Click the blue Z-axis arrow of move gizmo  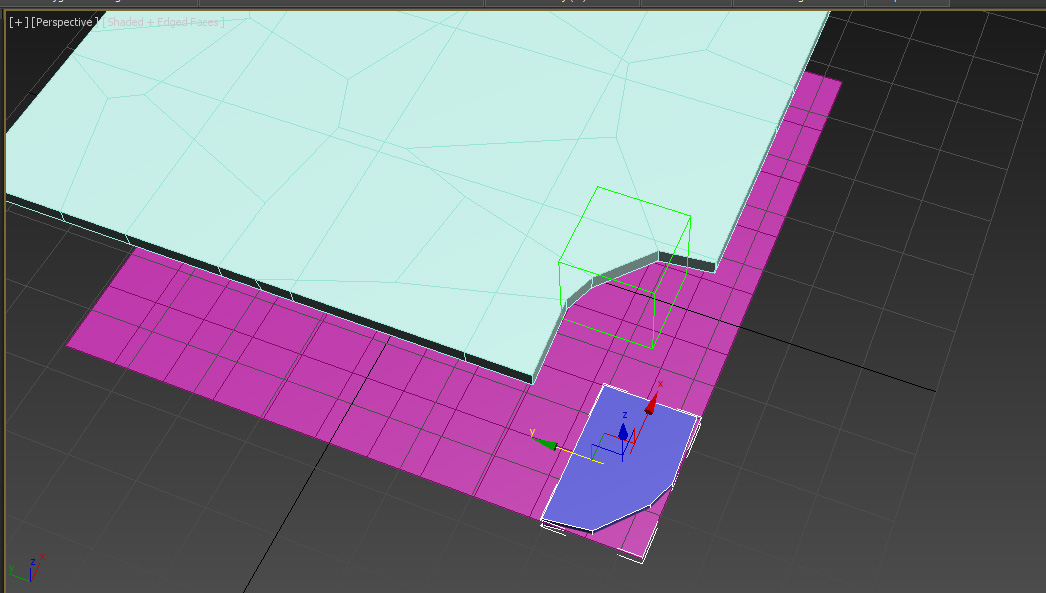[x=623, y=431]
